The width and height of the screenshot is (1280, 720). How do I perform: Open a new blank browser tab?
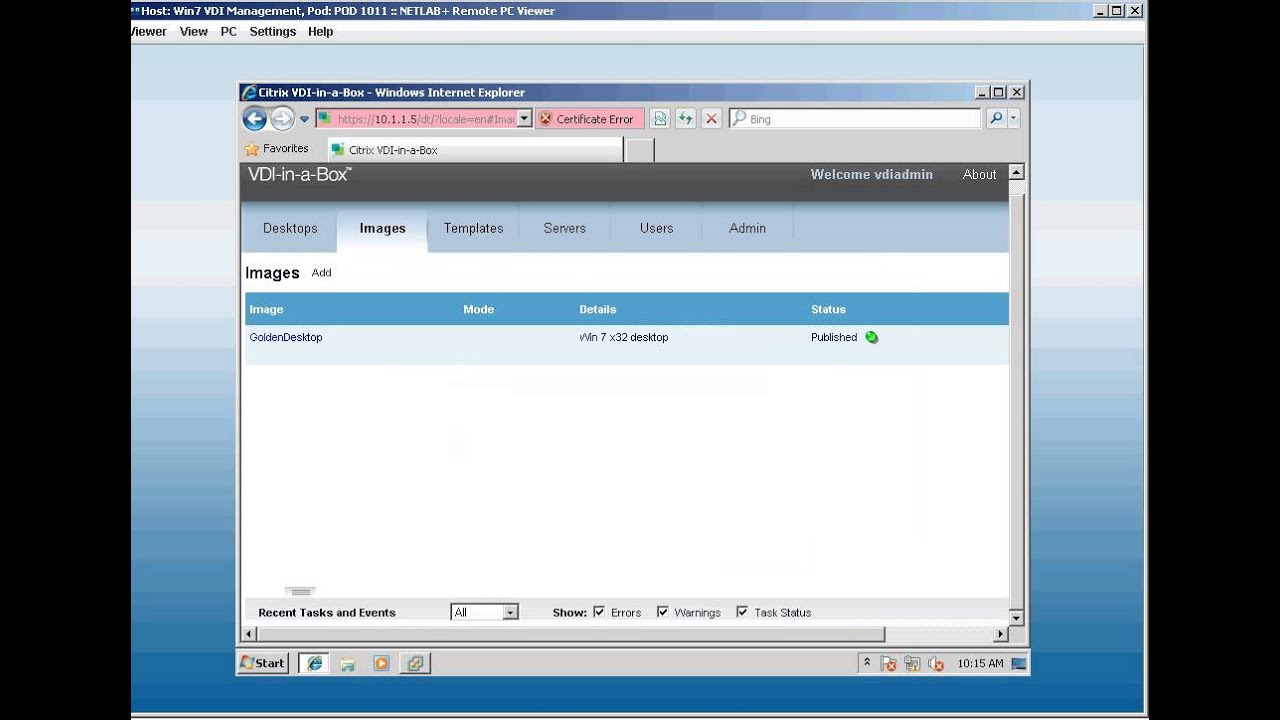[x=639, y=150]
